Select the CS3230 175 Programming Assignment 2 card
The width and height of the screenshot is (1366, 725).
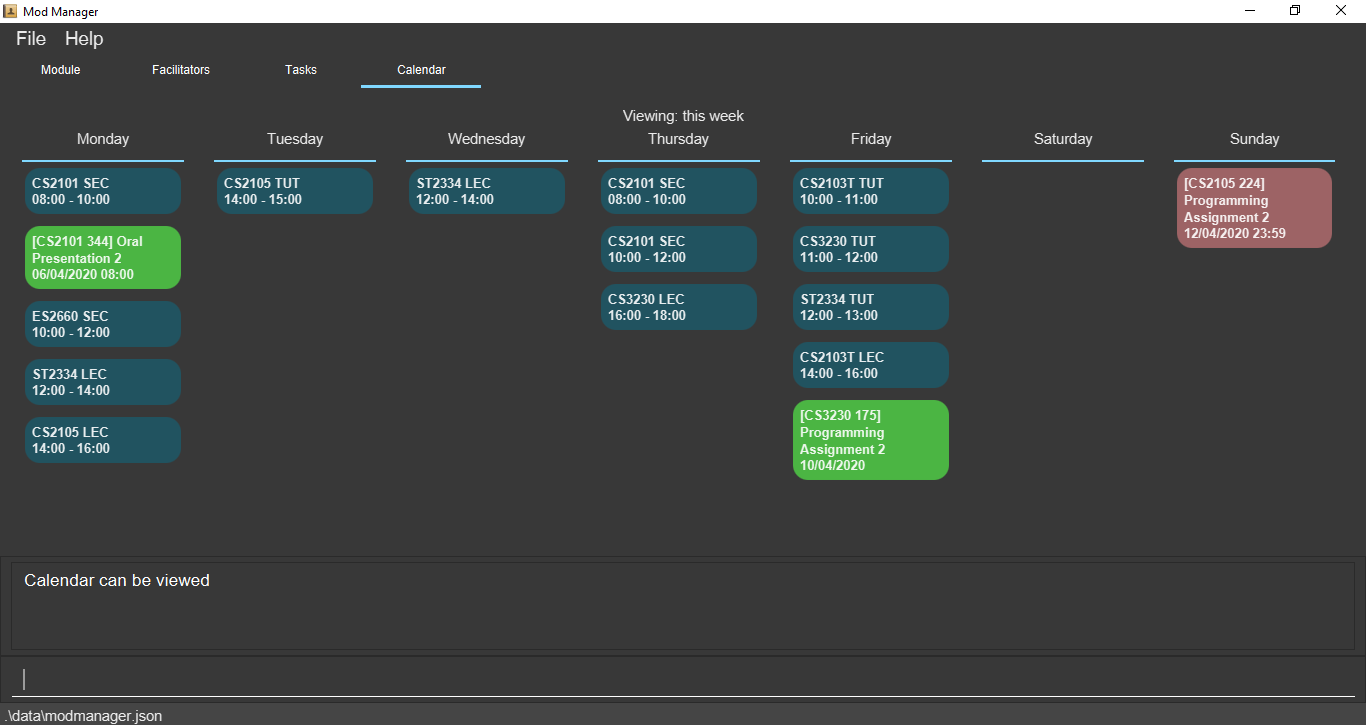(x=871, y=440)
